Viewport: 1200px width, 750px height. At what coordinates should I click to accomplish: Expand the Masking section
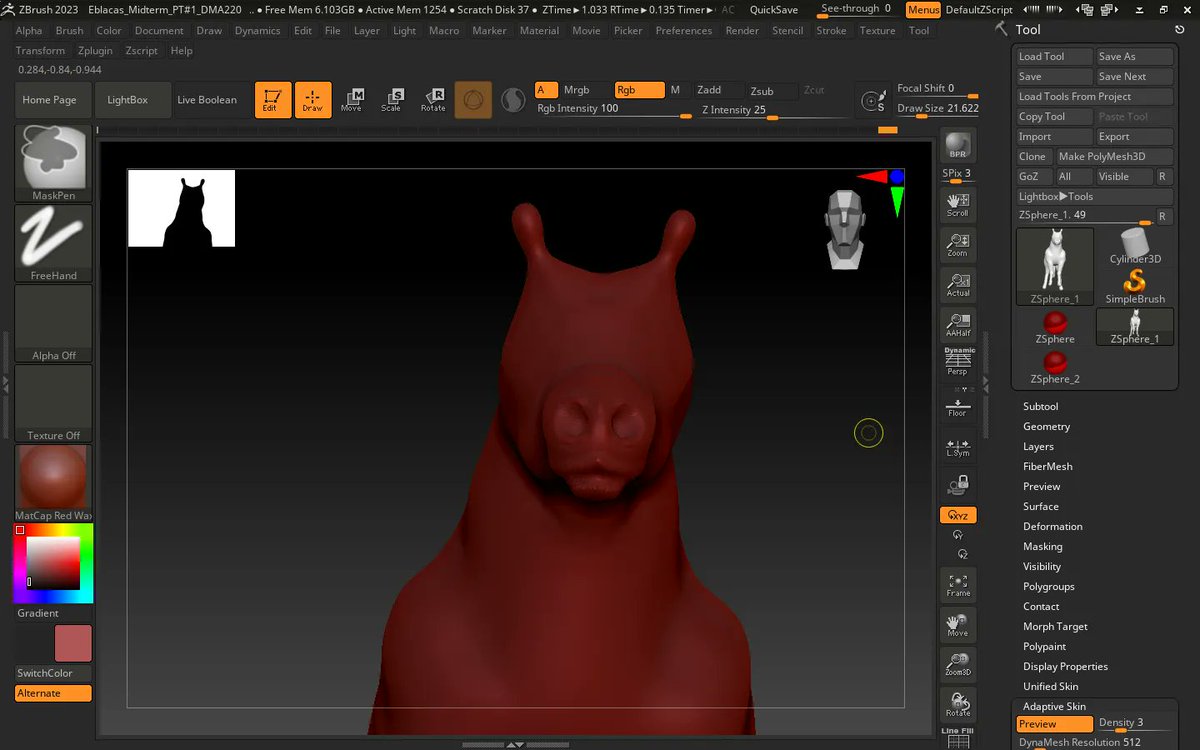[1043, 546]
